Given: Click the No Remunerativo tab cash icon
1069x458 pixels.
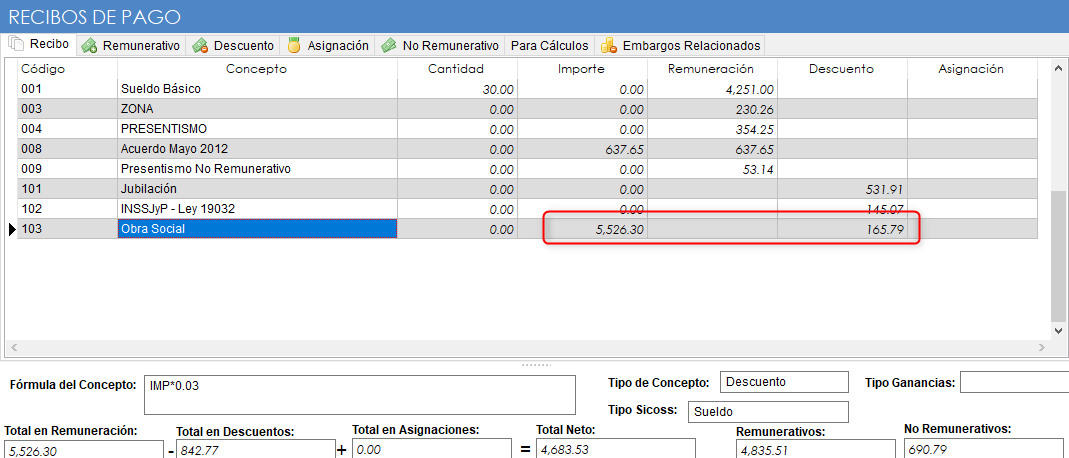Looking at the screenshot, I should [x=388, y=46].
